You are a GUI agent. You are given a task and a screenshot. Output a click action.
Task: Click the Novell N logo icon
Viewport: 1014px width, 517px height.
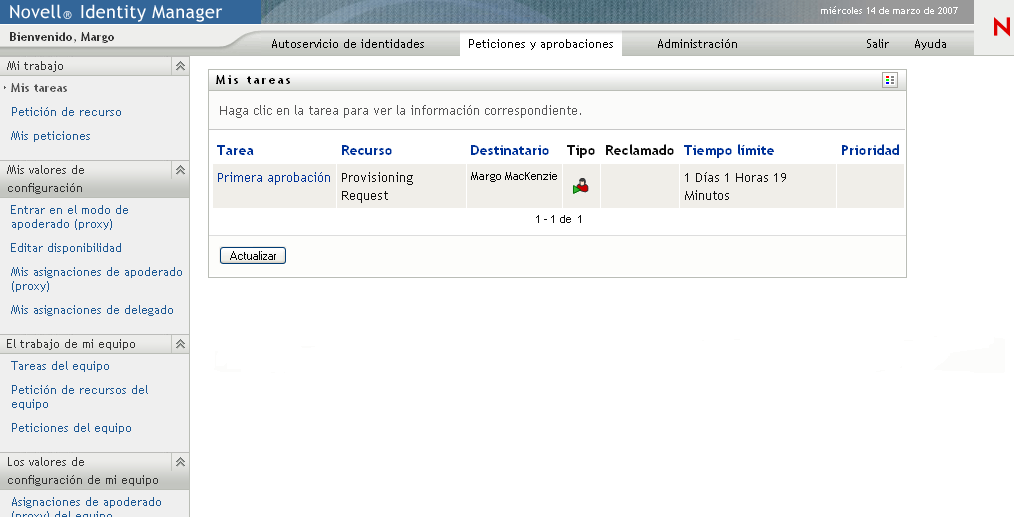[1002, 27]
